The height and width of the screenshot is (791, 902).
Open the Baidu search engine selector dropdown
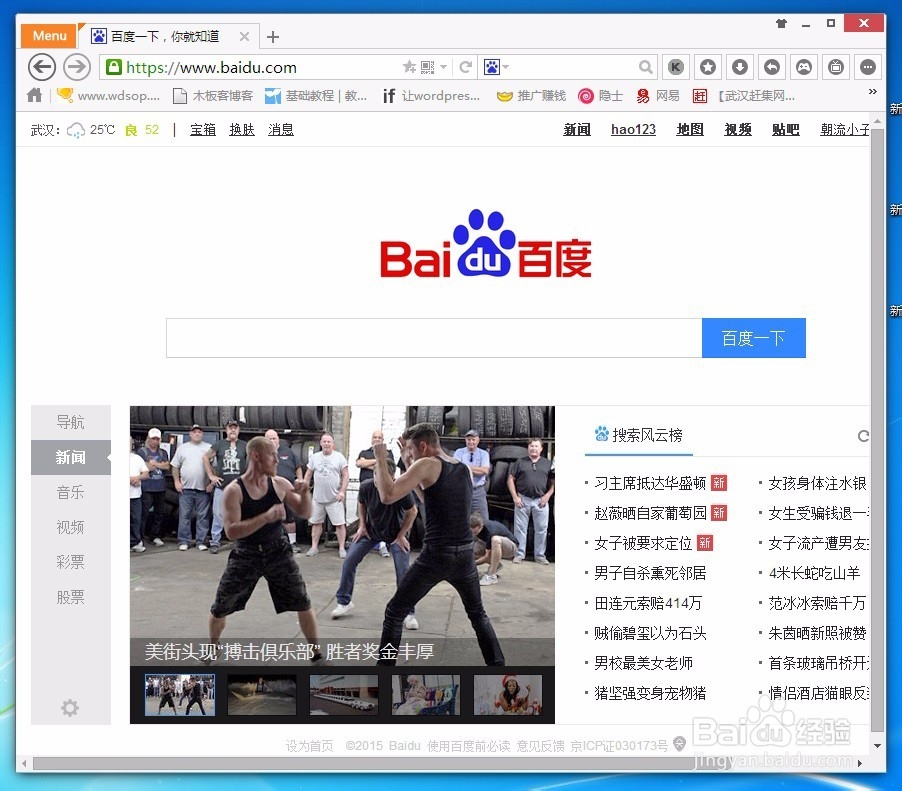pos(496,67)
